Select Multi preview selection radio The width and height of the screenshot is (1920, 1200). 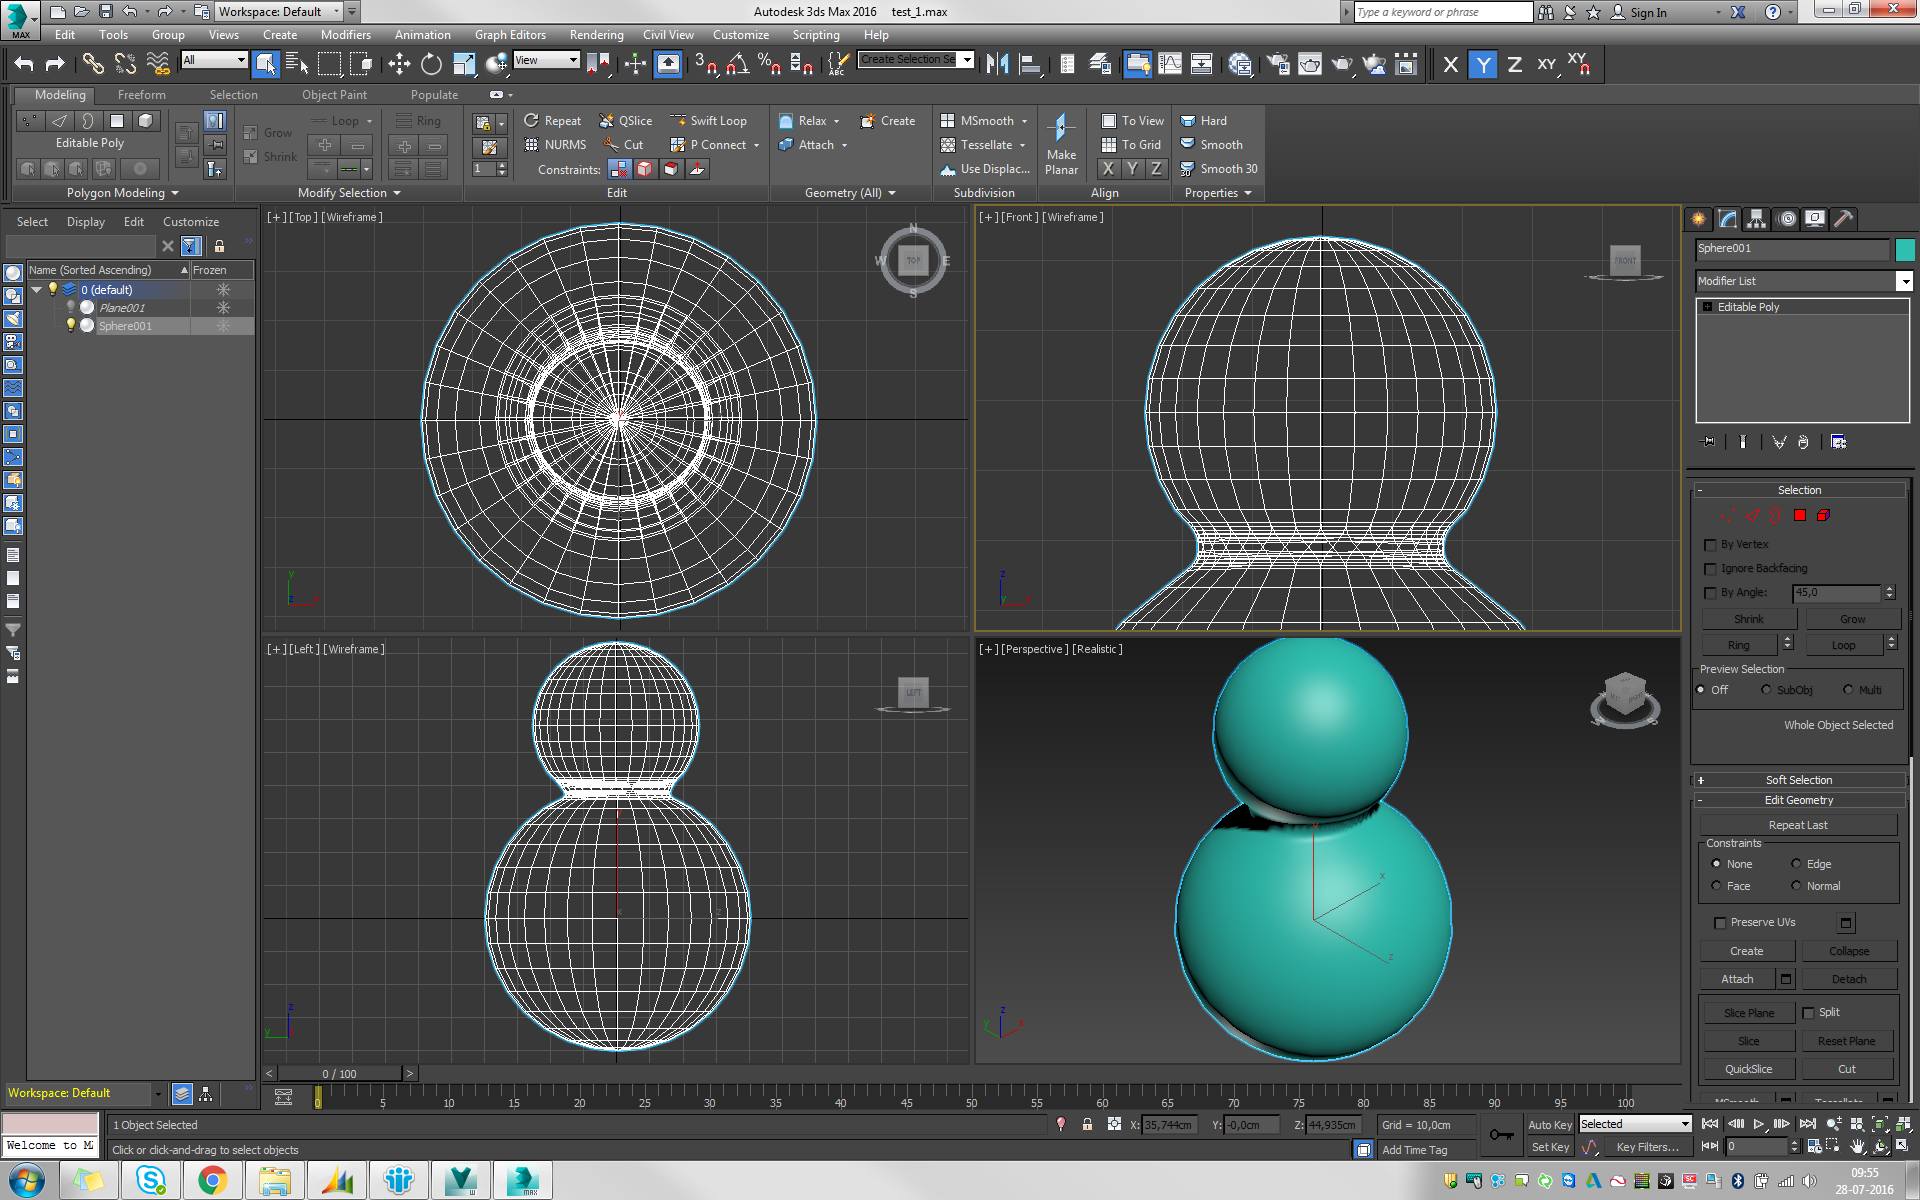click(x=1848, y=690)
